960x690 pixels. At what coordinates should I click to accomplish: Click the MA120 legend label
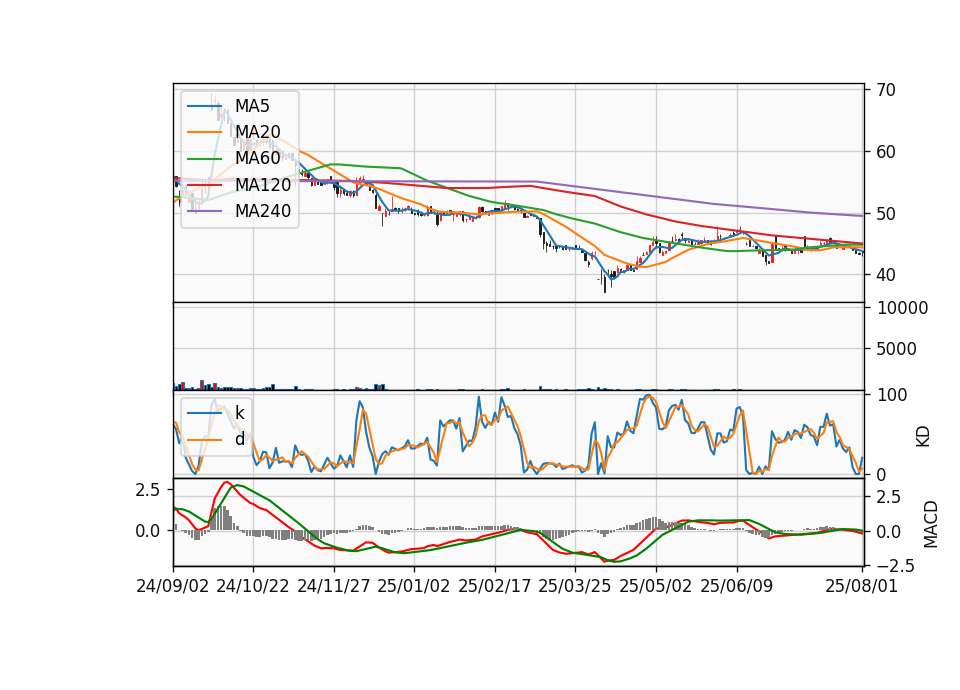[x=263, y=184]
